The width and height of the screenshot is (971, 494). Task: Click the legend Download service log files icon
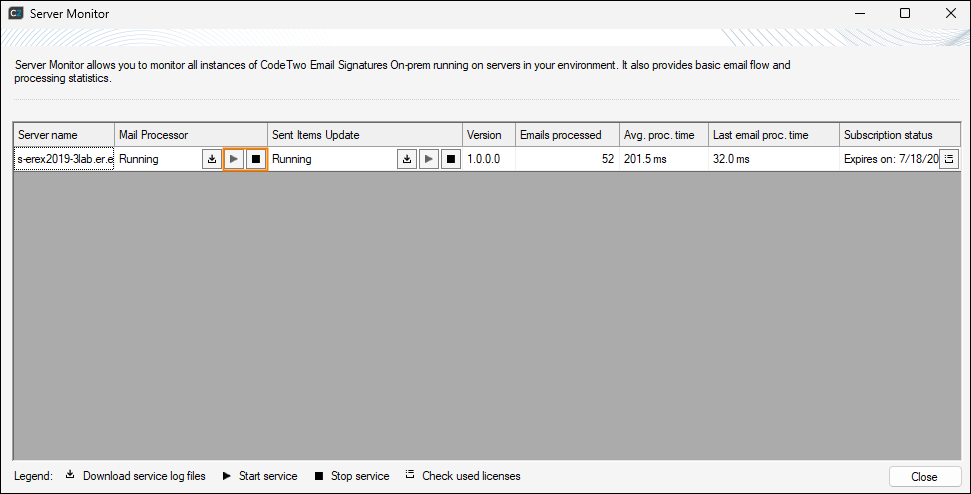(x=70, y=475)
